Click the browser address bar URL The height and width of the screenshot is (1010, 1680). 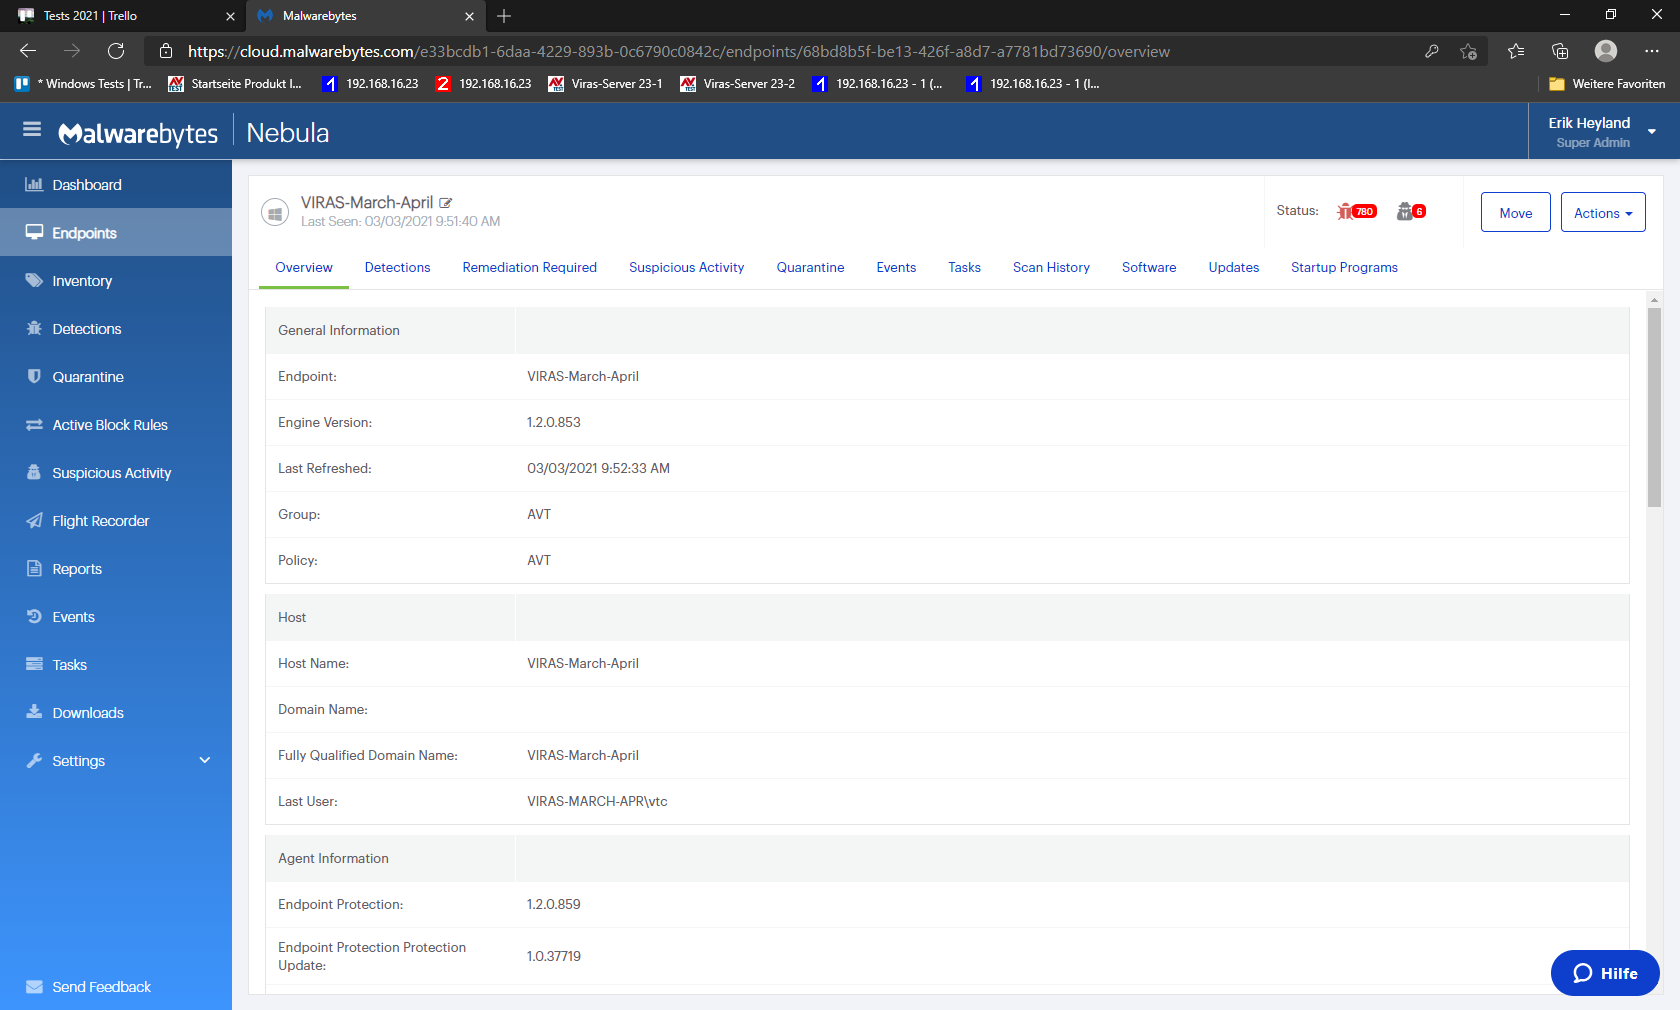678,52
